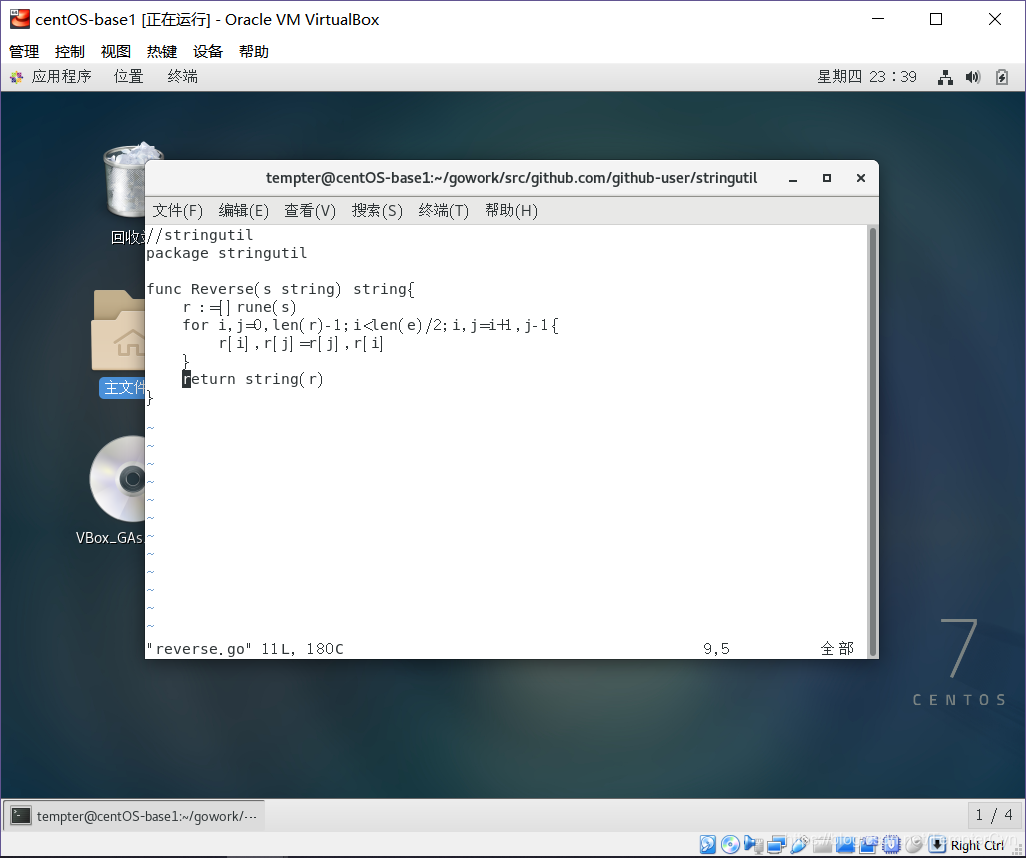
Task: Click the keyboard capture arrow icon
Action: (x=937, y=844)
